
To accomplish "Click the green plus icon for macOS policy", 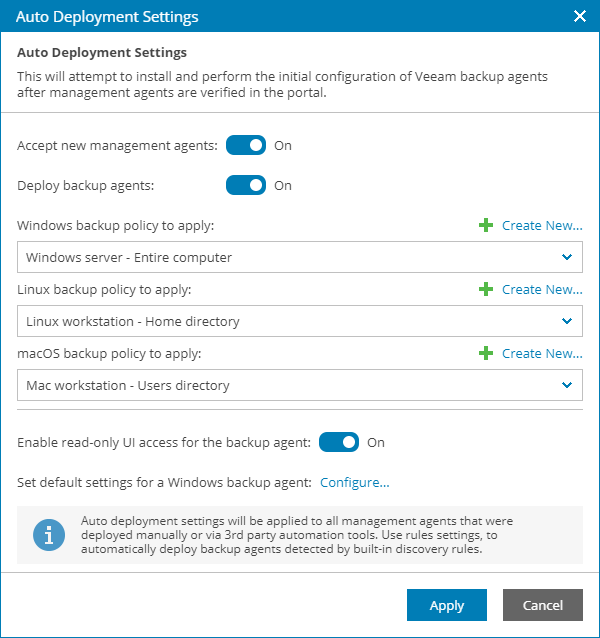I will (x=486, y=353).
